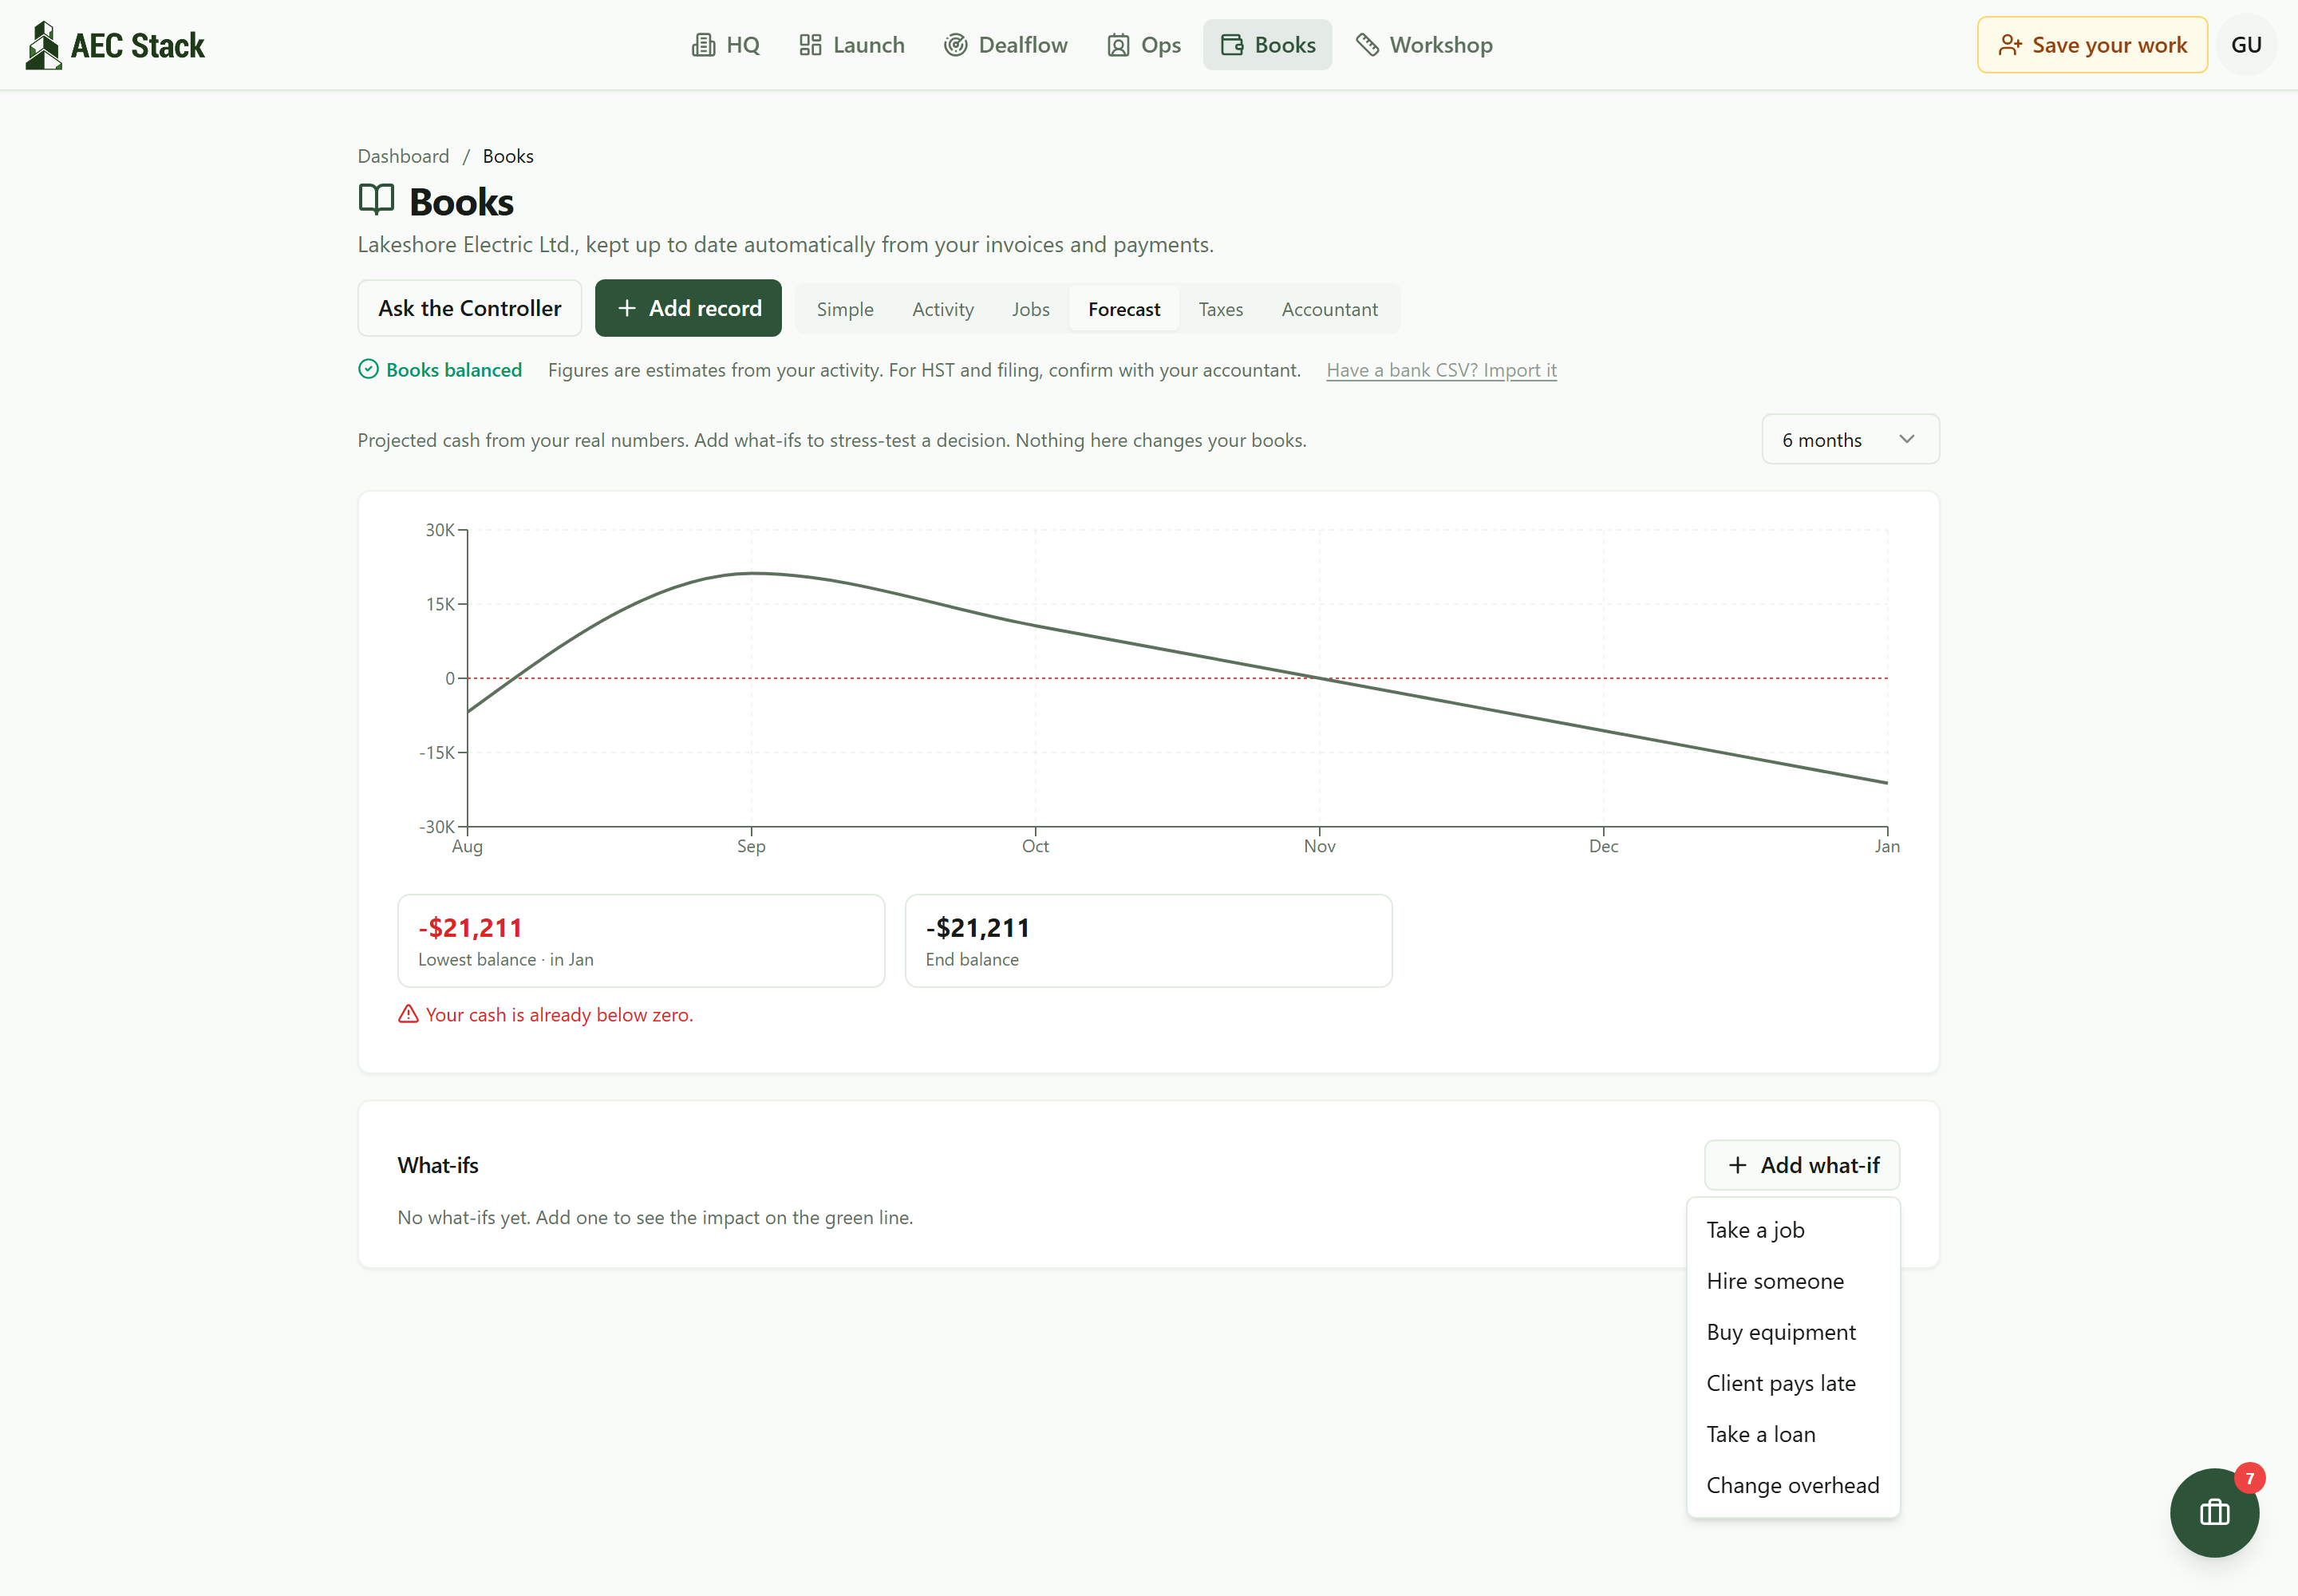This screenshot has width=2298, height=1596.
Task: Go to the Launch section
Action: click(x=852, y=45)
